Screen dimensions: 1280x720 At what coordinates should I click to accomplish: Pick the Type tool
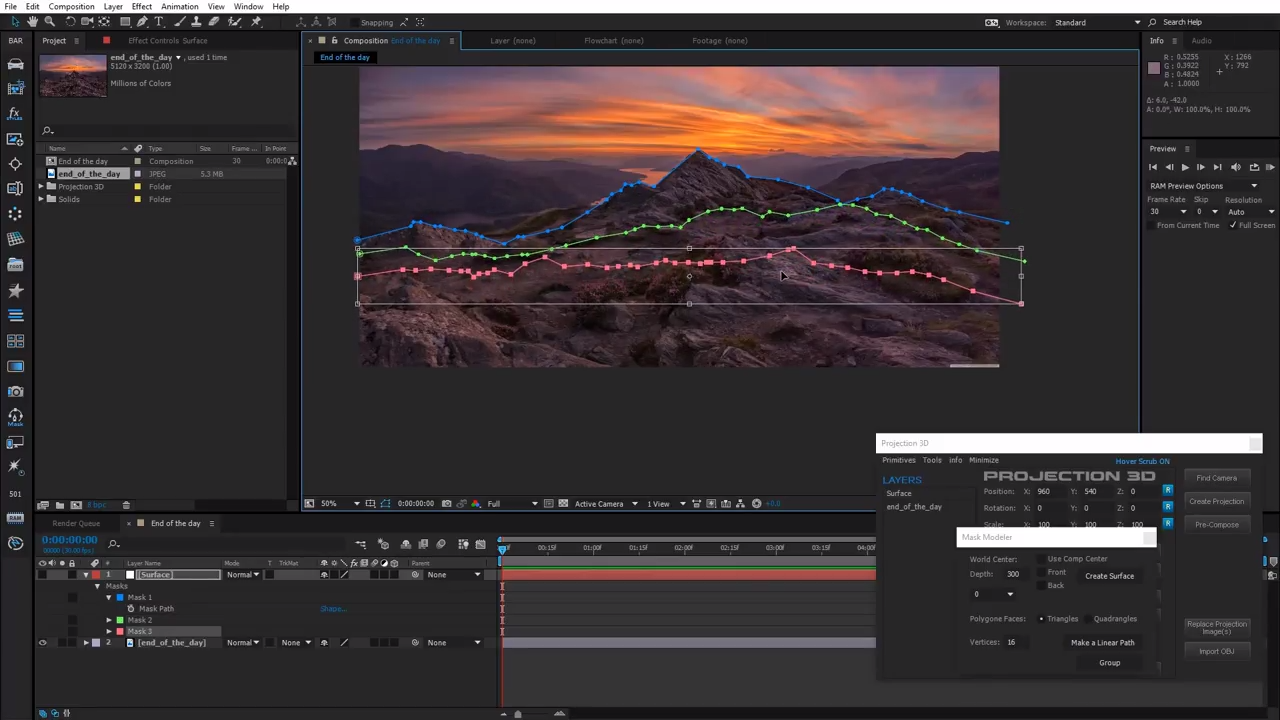point(159,22)
